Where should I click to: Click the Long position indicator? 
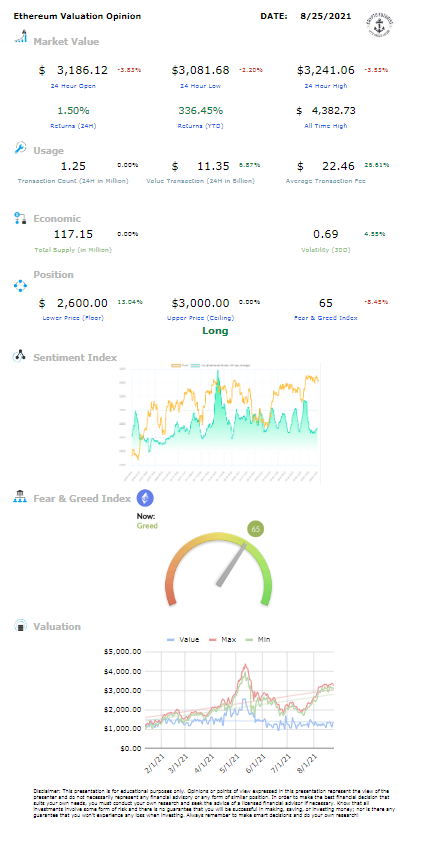215,331
